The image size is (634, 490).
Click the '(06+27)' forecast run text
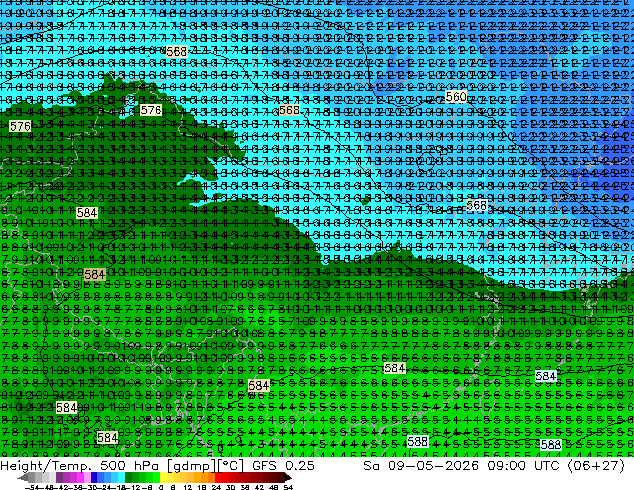point(596,466)
